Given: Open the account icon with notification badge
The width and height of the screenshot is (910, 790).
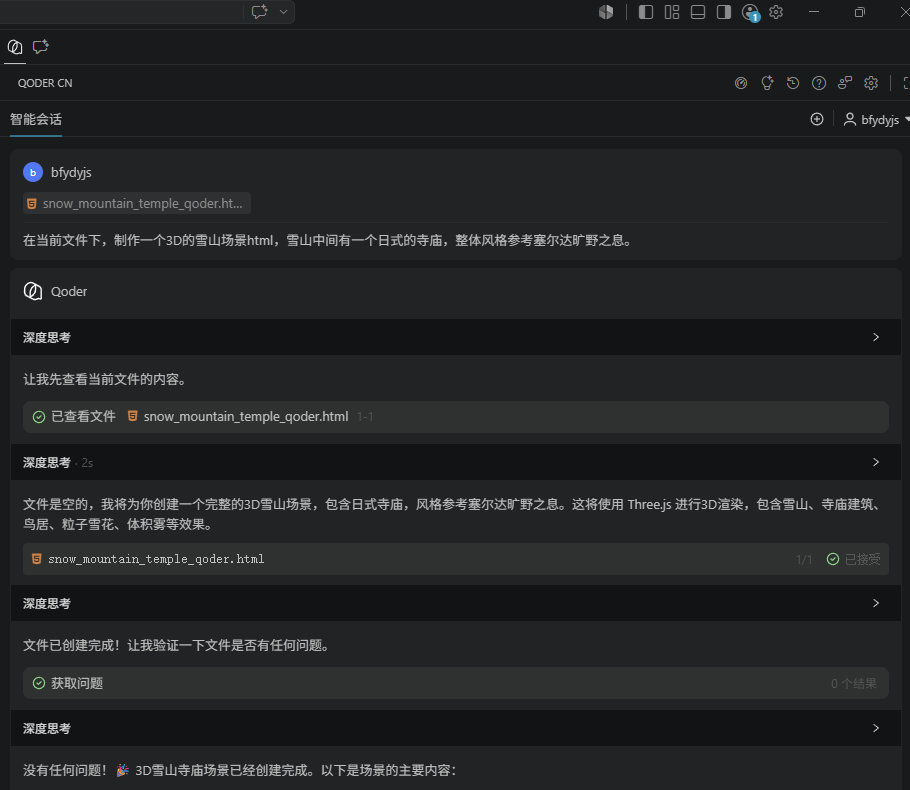Looking at the screenshot, I should click(x=750, y=12).
